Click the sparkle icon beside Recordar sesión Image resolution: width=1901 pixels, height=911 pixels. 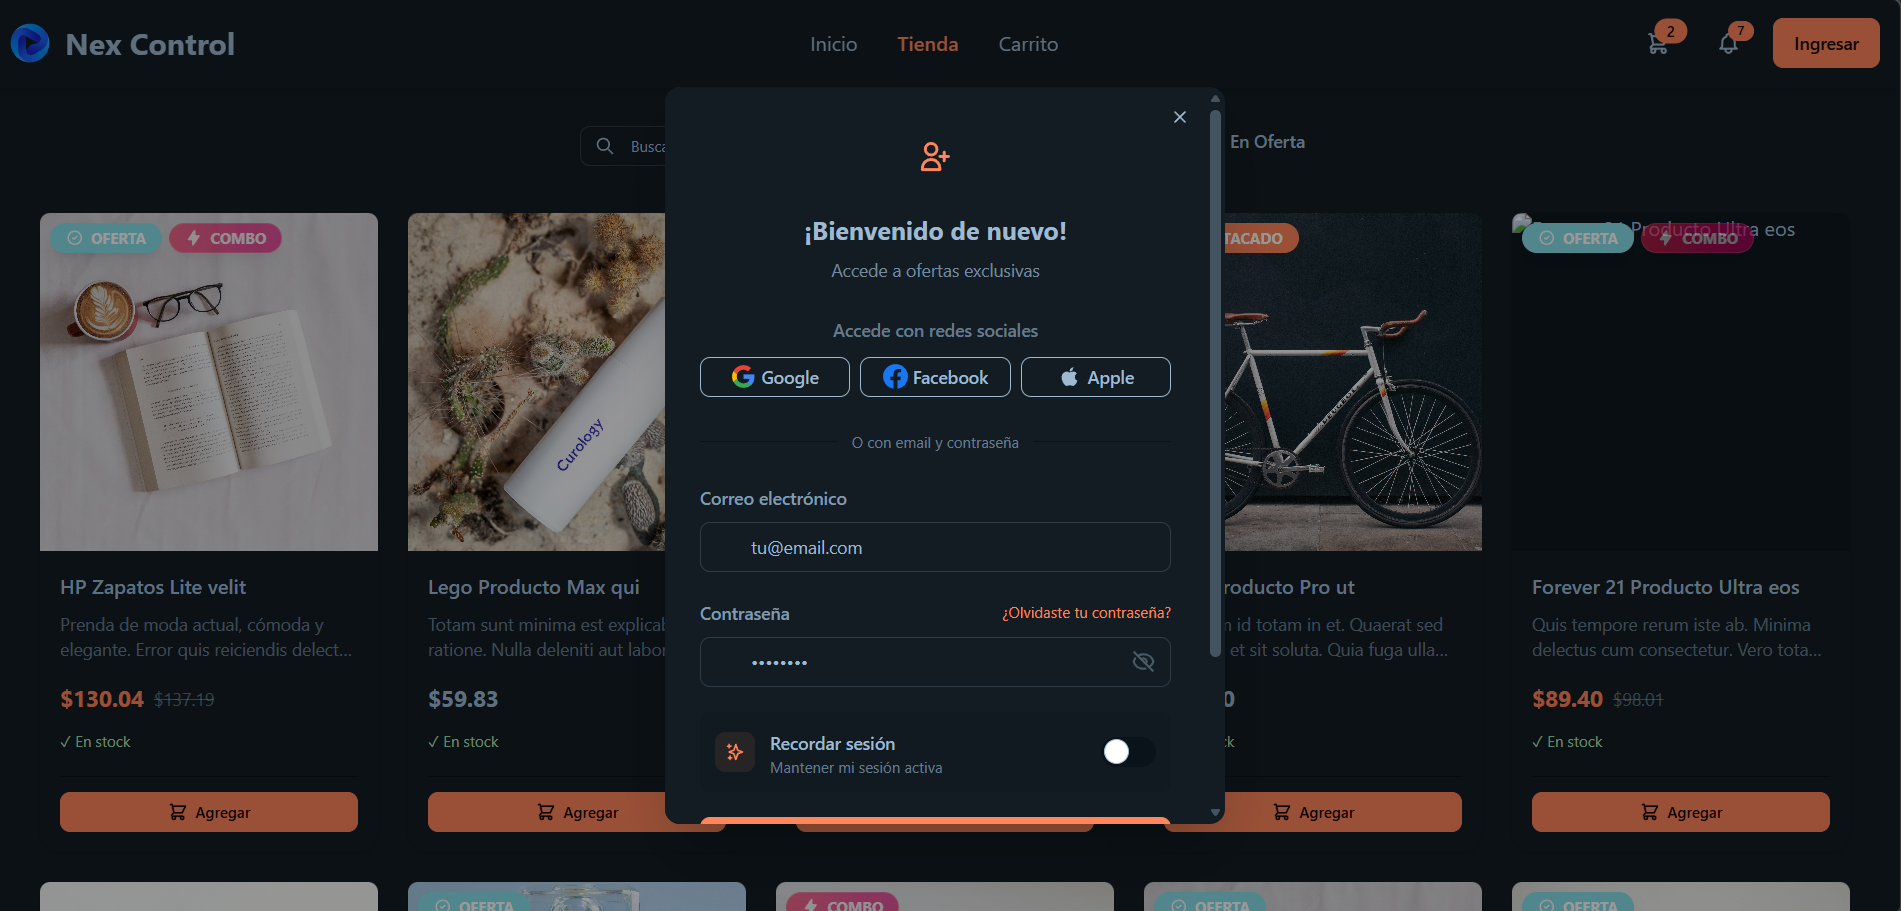735,752
